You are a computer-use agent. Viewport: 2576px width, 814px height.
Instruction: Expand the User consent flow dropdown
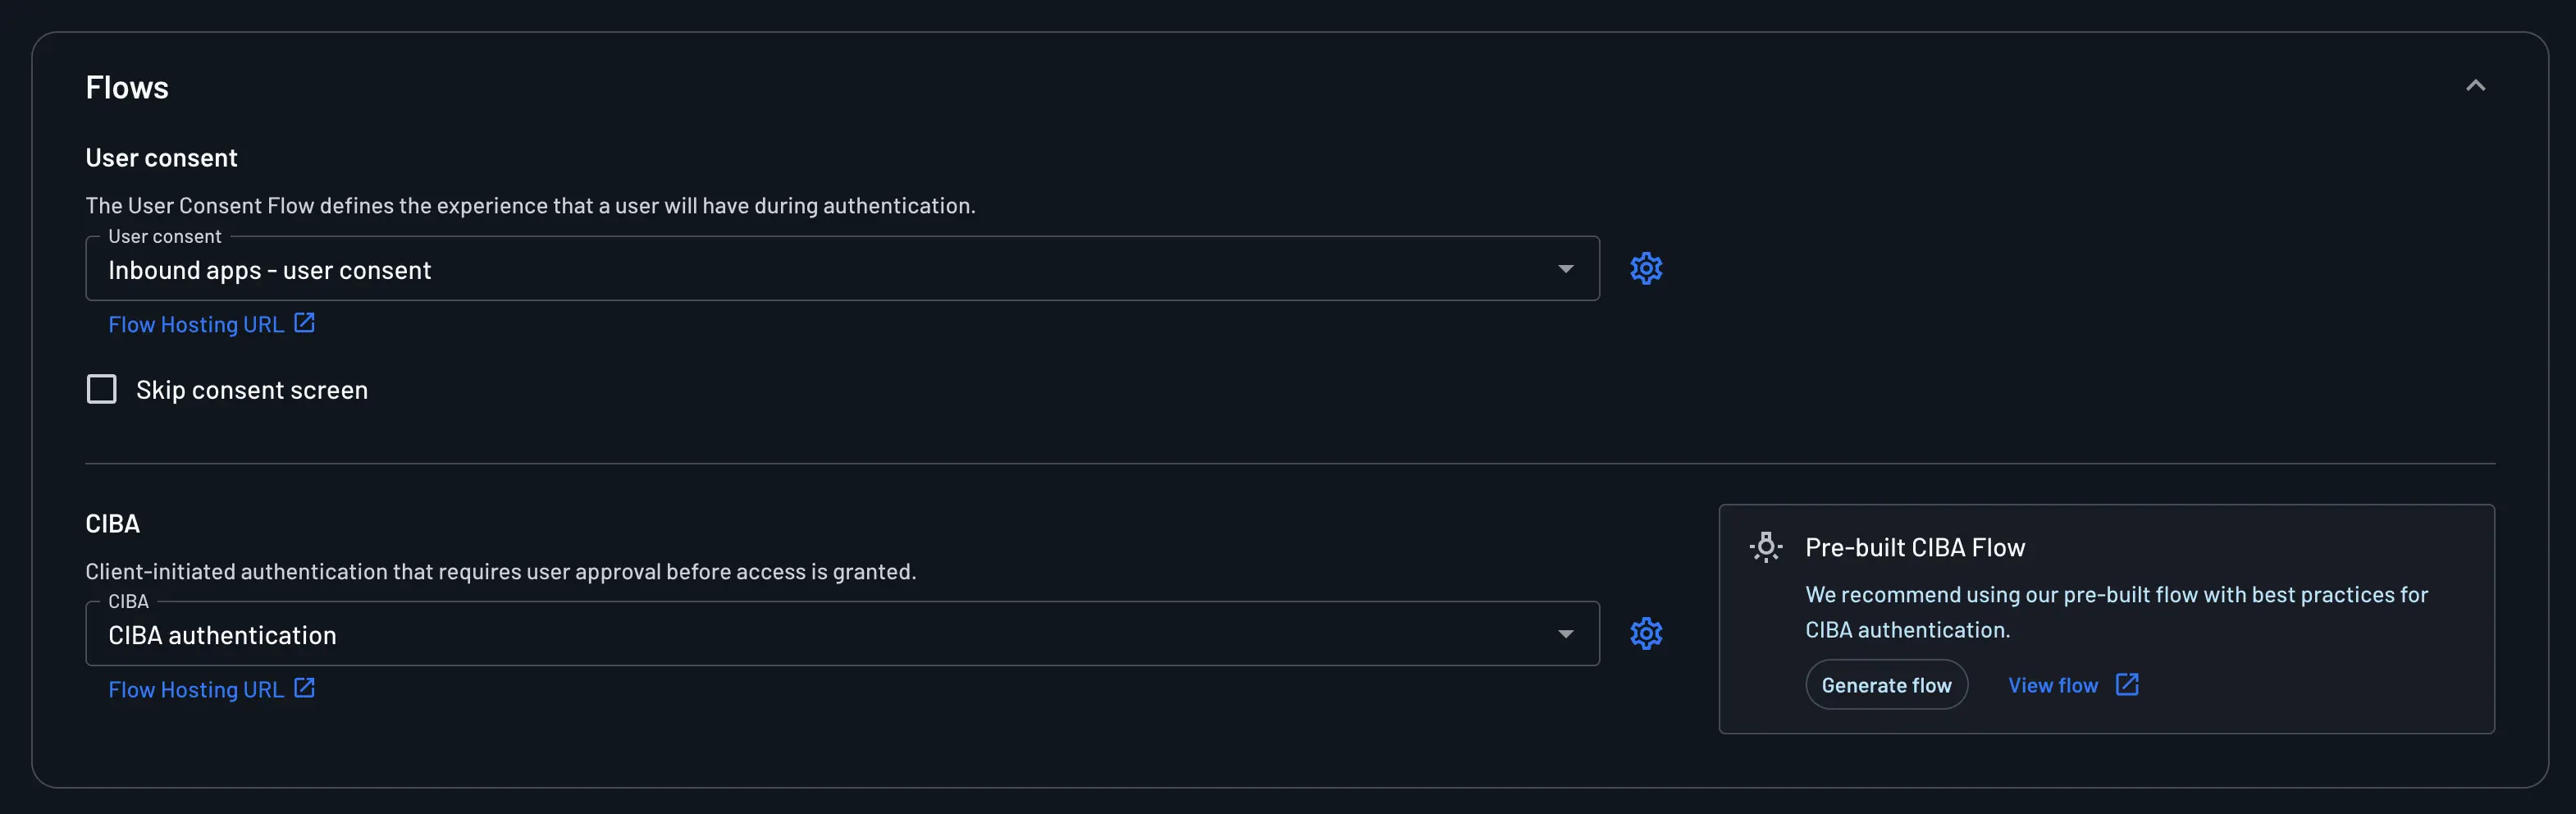[x=1565, y=268]
